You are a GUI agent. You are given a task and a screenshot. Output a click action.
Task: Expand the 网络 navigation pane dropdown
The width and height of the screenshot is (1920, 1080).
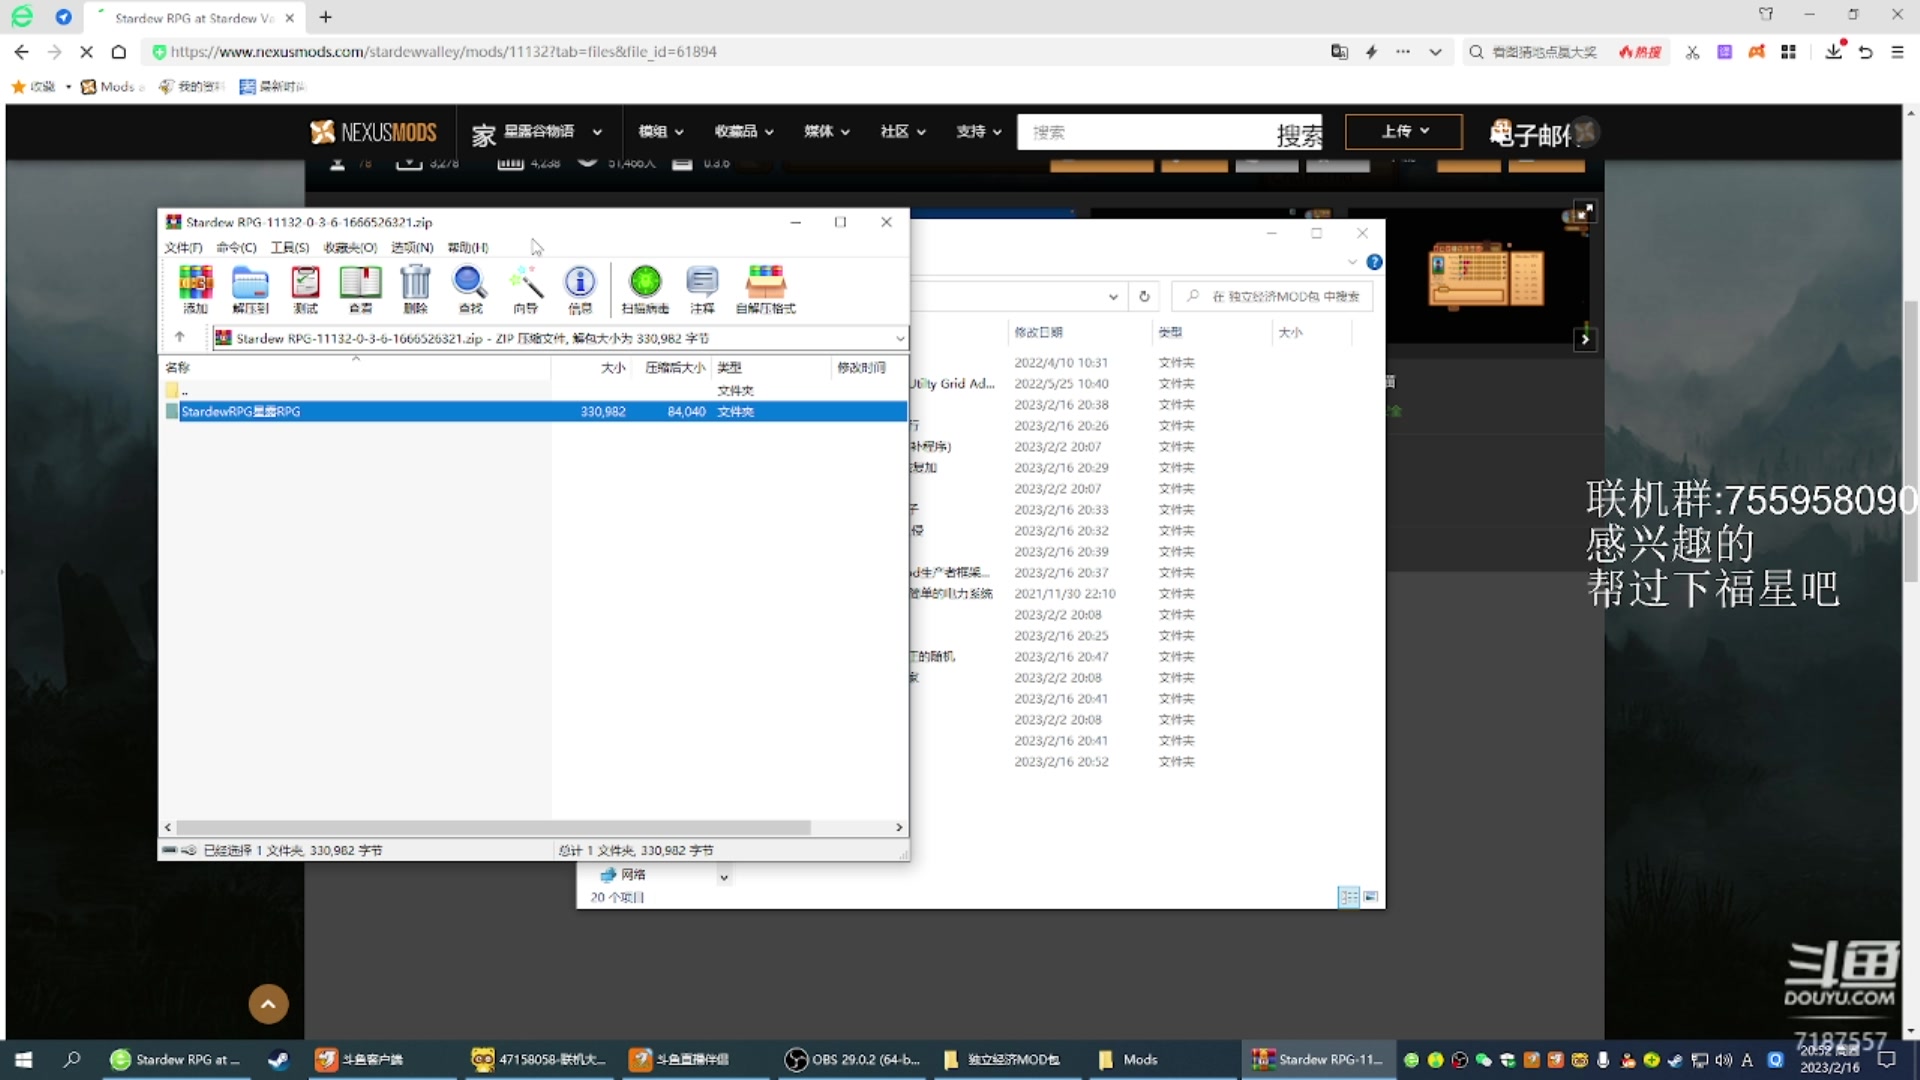pos(724,877)
